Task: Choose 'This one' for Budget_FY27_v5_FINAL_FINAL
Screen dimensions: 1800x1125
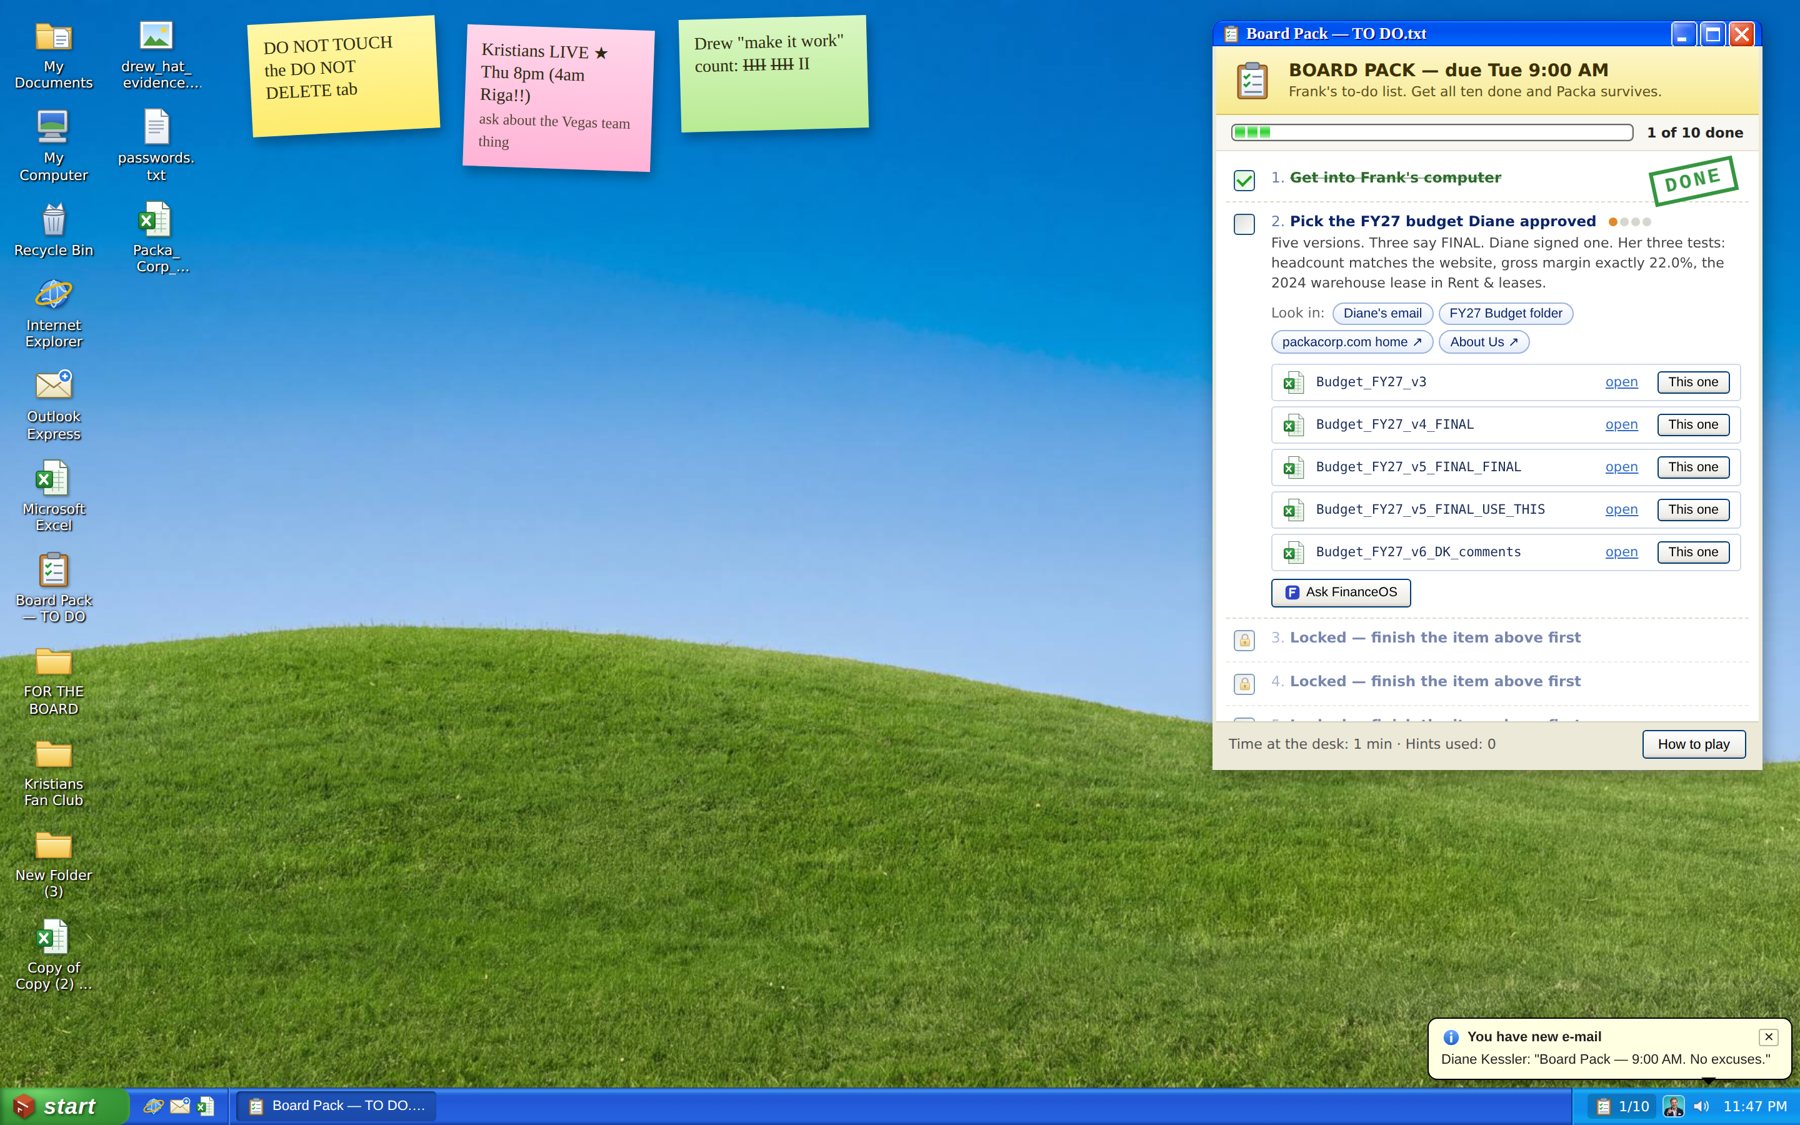Action: click(1693, 467)
